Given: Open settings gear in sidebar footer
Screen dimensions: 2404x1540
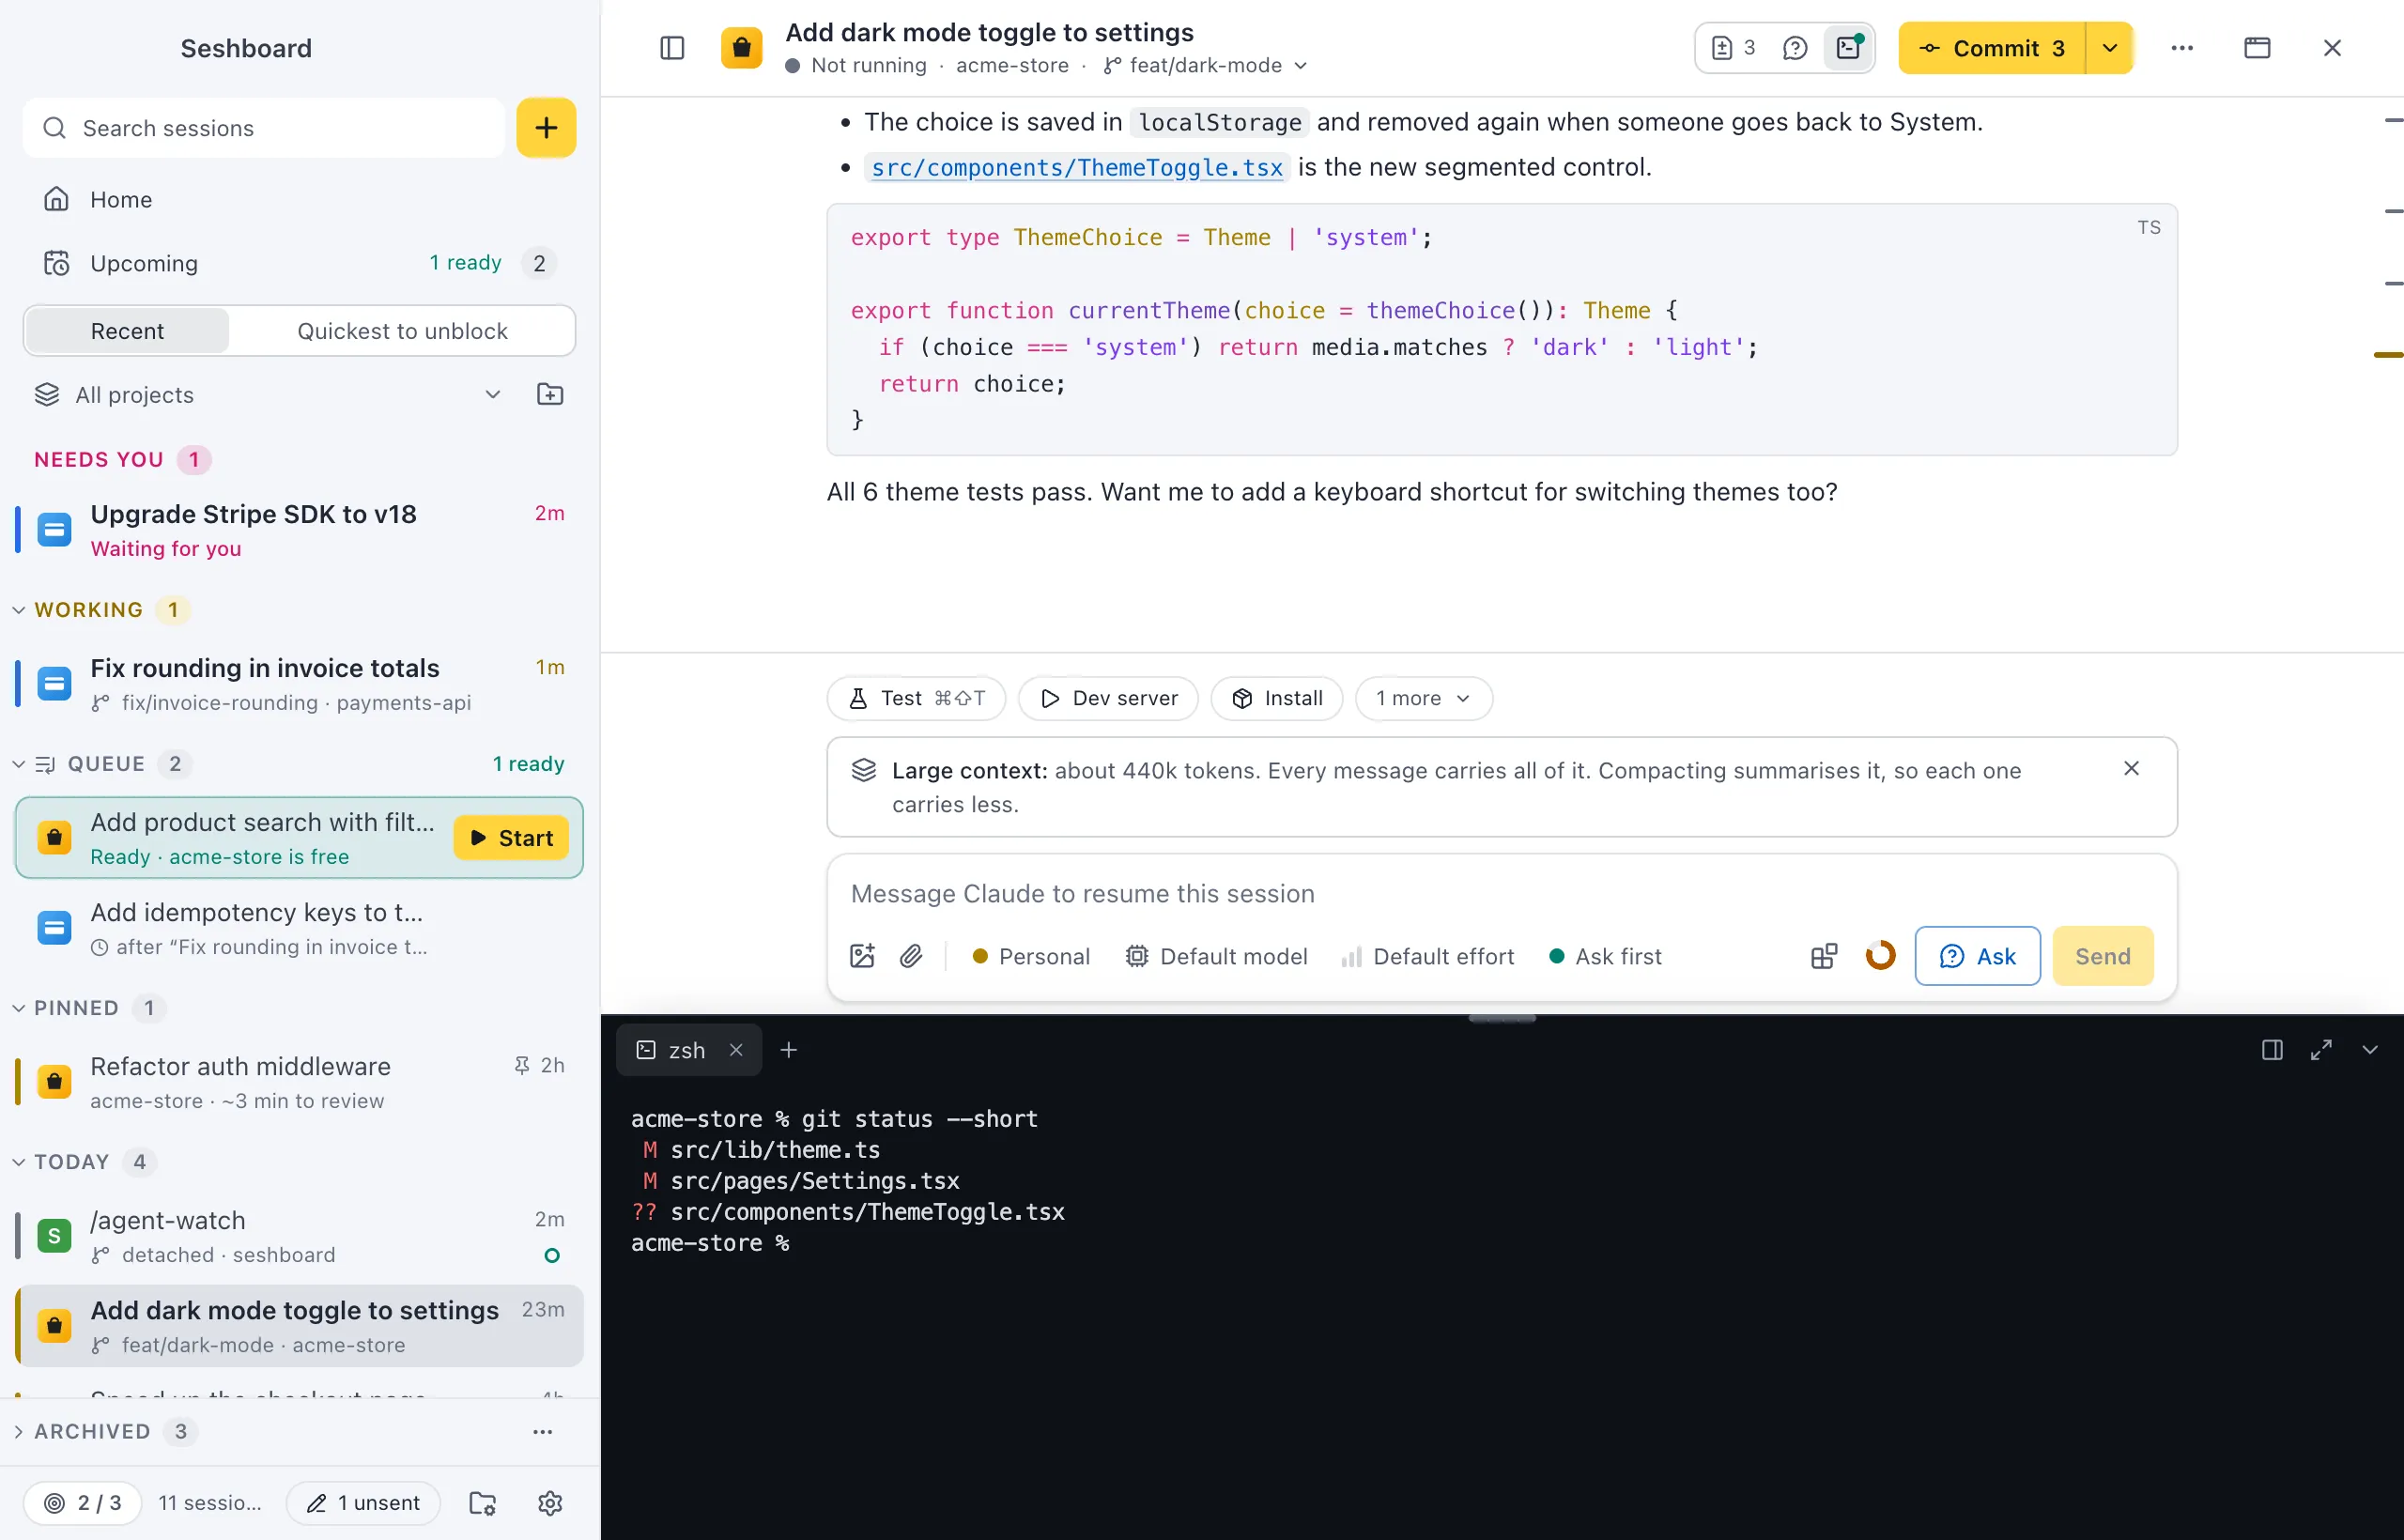Looking at the screenshot, I should 550,1503.
